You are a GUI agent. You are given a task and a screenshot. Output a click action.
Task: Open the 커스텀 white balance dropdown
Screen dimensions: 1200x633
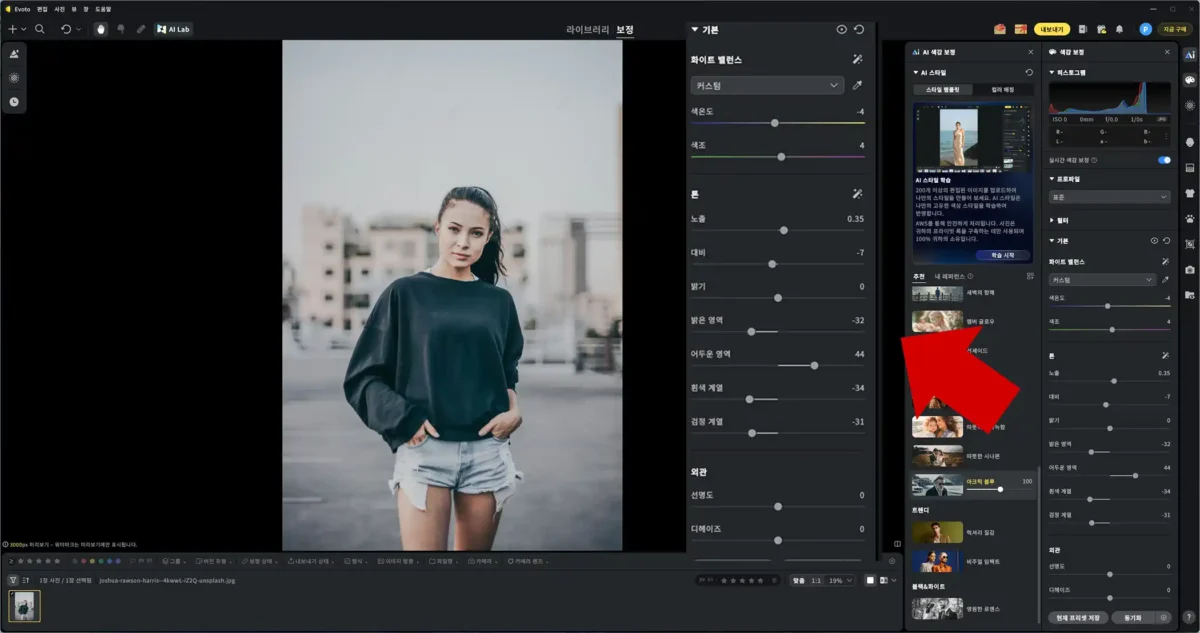(x=767, y=86)
